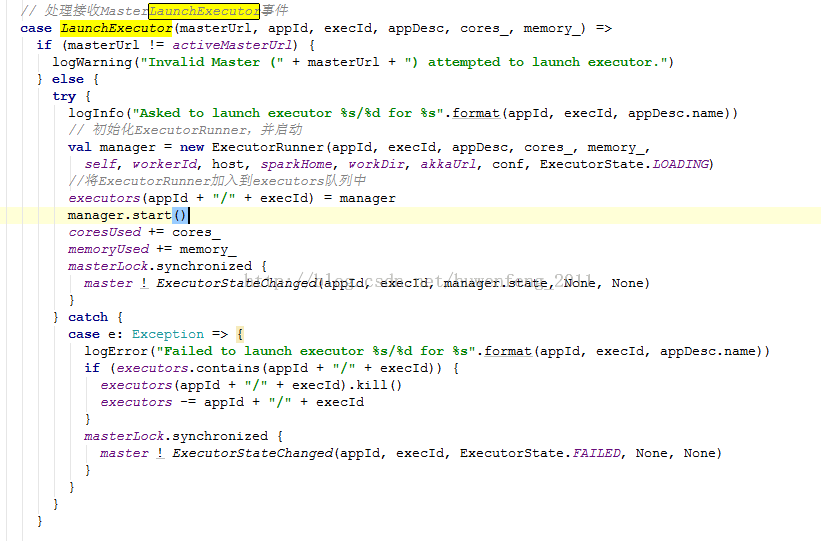Click the logWarning call

pyautogui.click(x=92, y=62)
